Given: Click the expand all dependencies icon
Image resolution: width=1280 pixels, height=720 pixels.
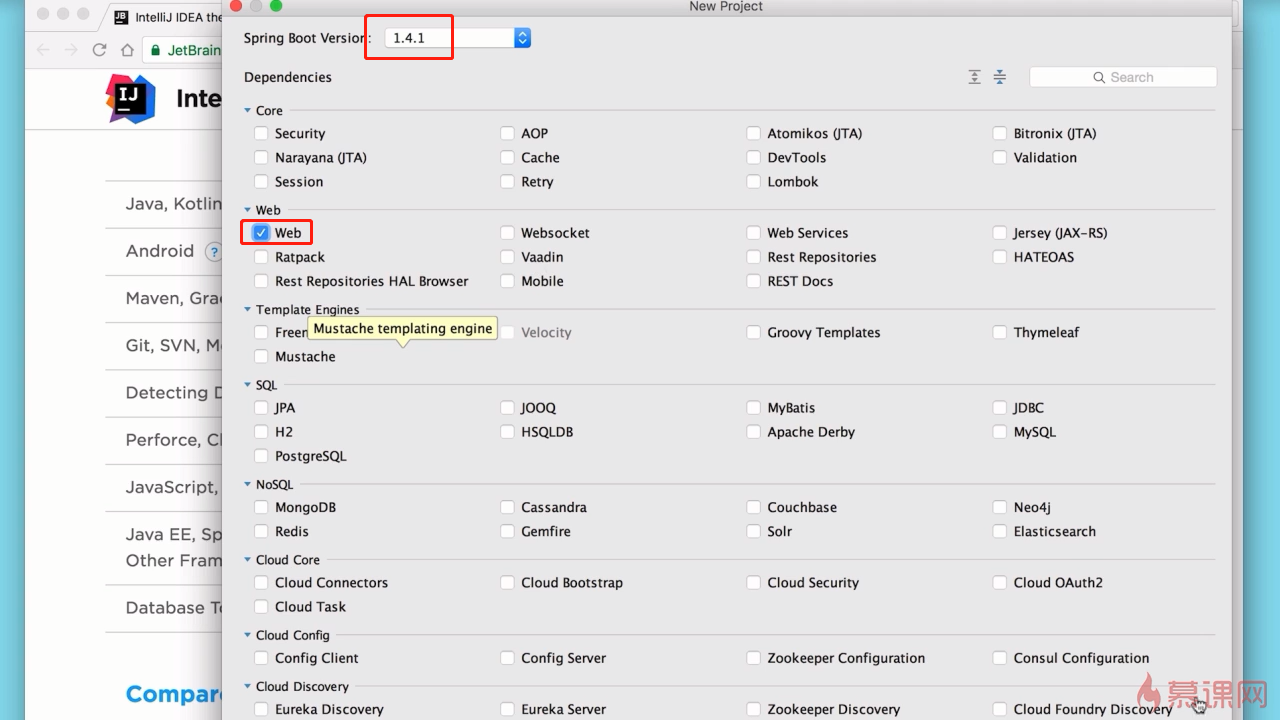Looking at the screenshot, I should pyautogui.click(x=974, y=77).
